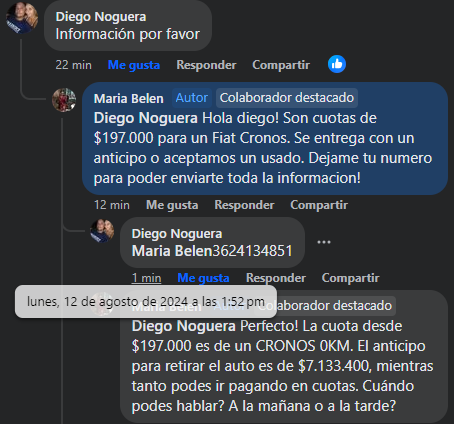Click the 'Colaborador destacado' badge in first reply
This screenshot has width=454, height=424.
point(287,98)
